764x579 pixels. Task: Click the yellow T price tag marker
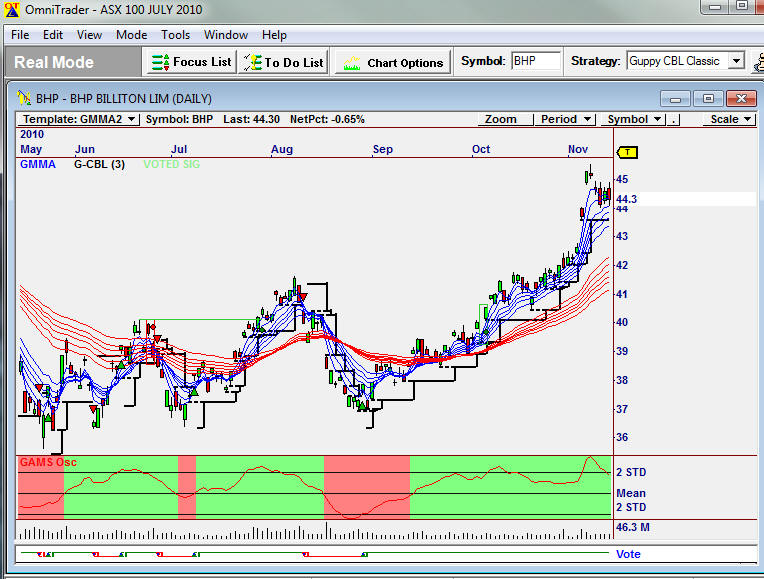click(x=627, y=152)
